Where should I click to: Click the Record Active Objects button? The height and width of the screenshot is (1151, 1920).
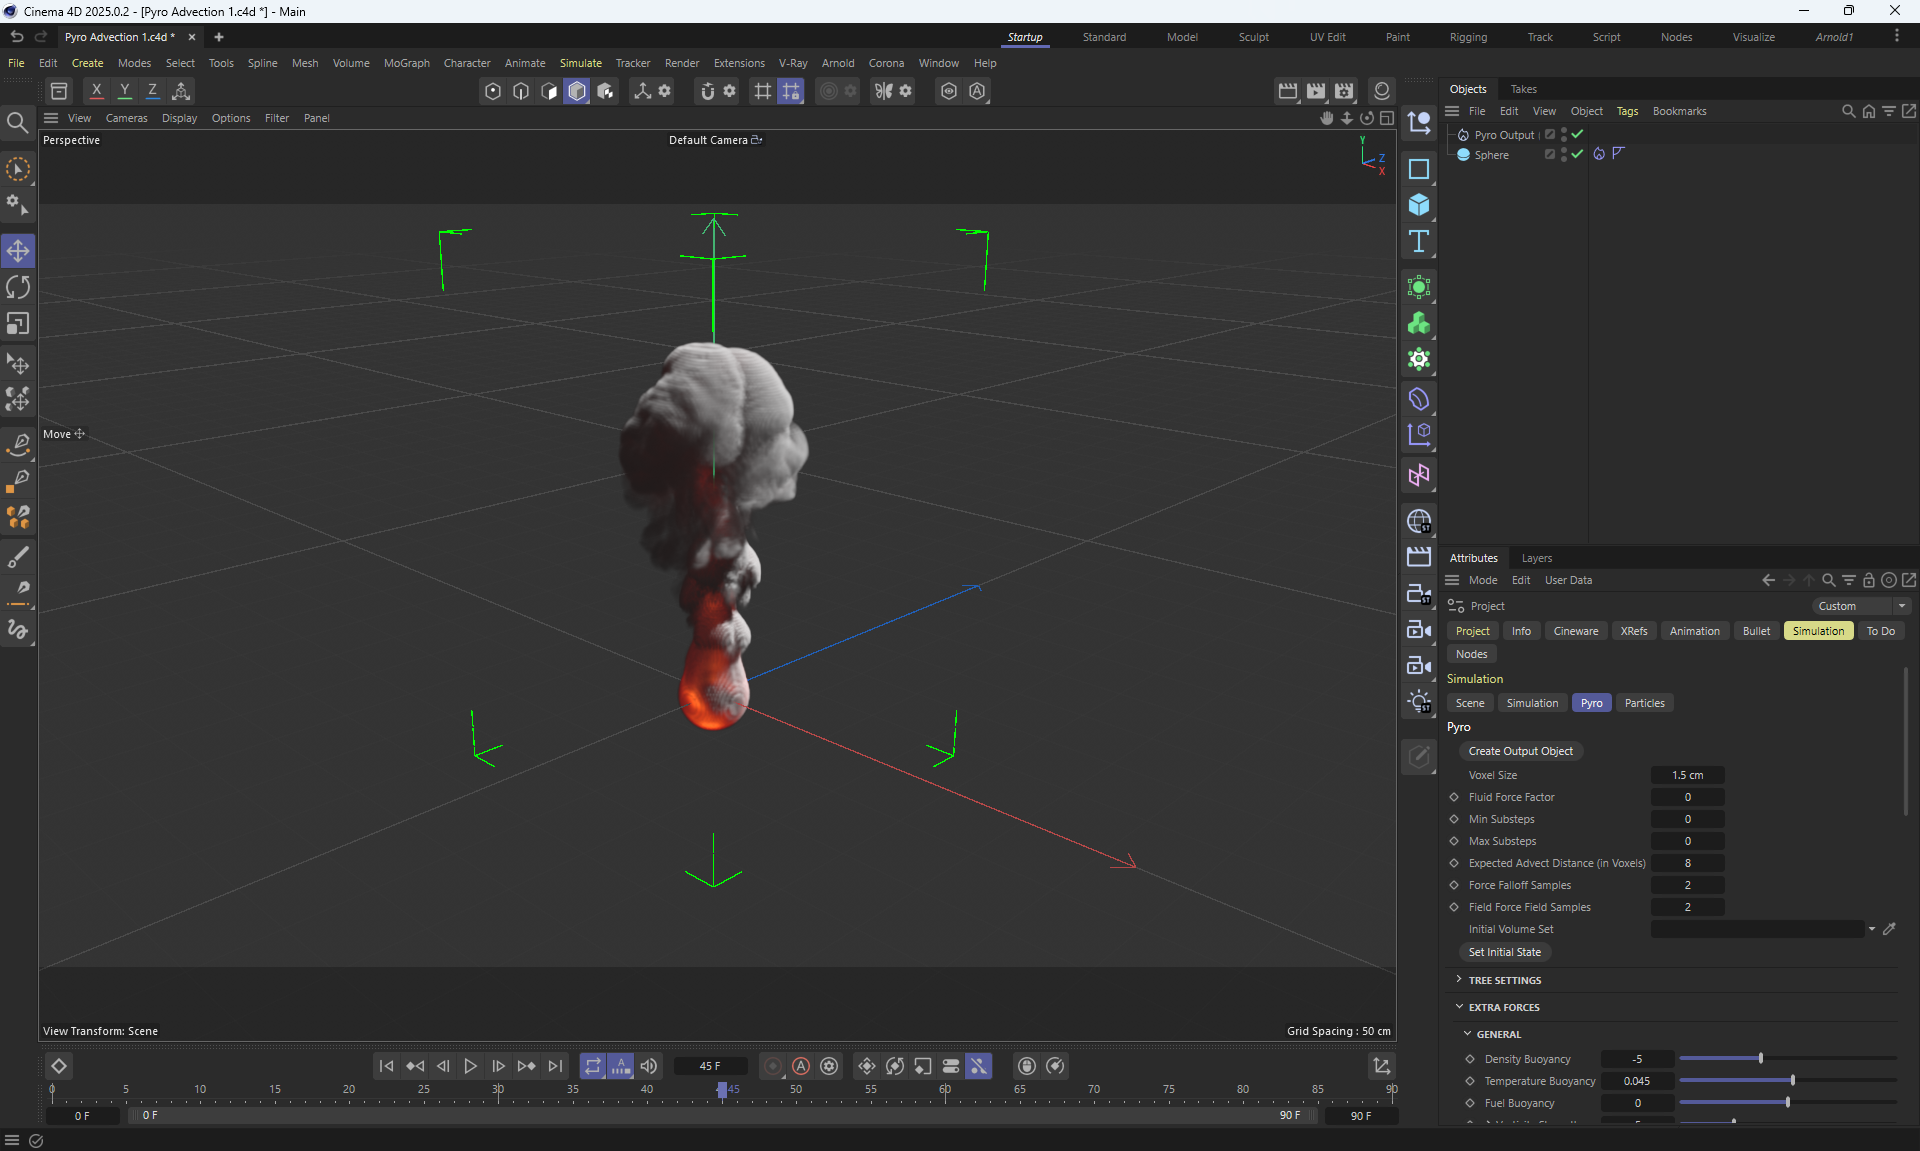point(773,1066)
